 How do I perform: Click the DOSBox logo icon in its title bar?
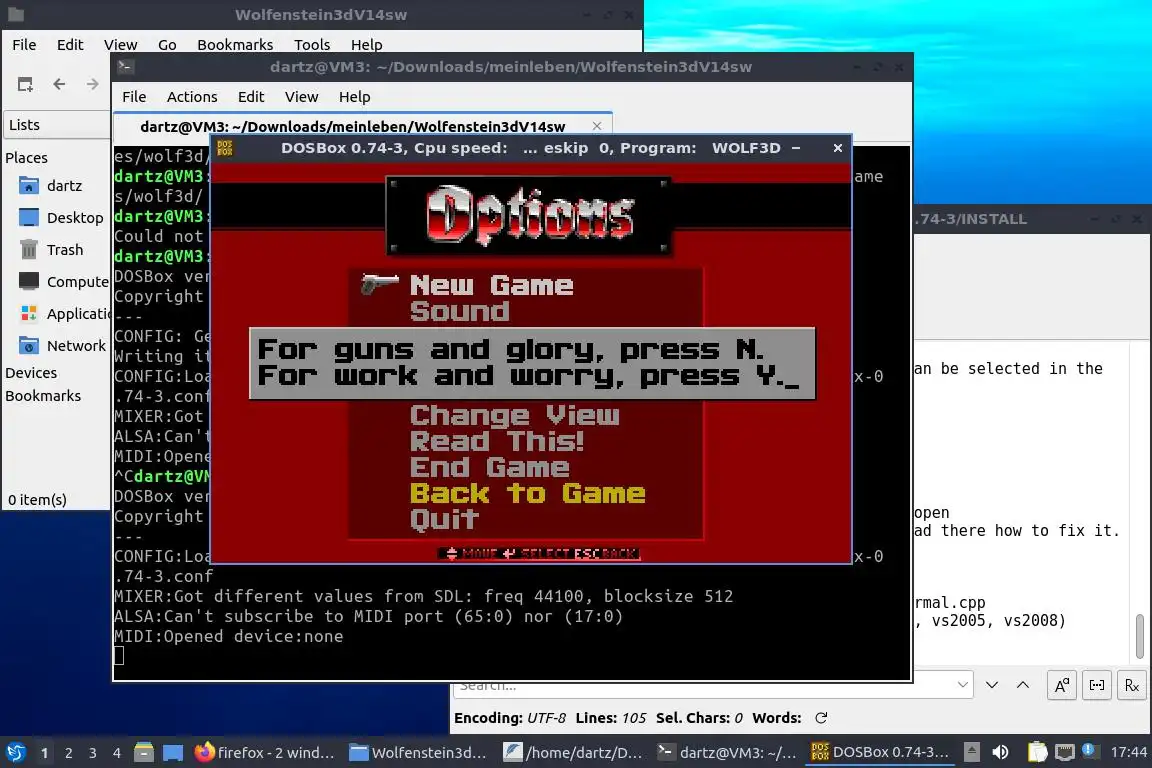tap(225, 148)
